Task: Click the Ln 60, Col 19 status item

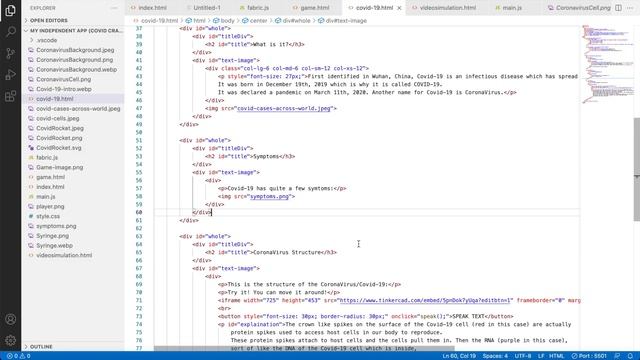Action: point(459,356)
